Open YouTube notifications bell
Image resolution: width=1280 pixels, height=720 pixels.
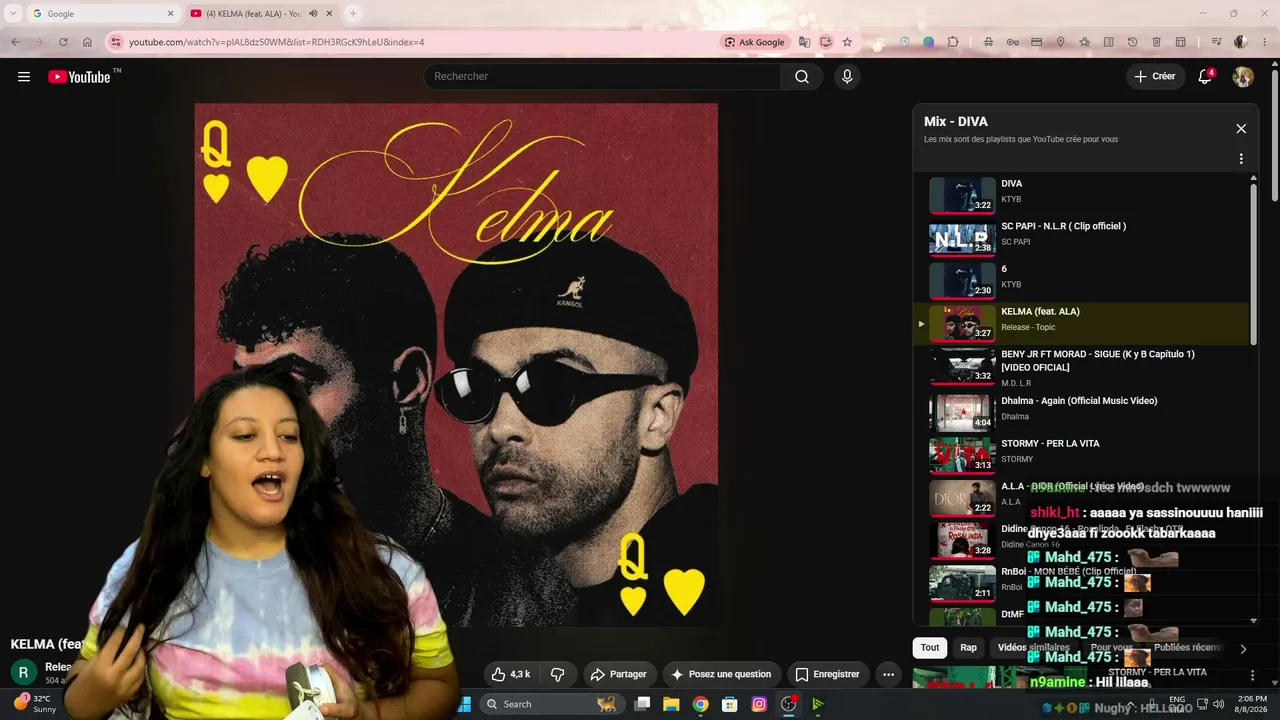1205,77
